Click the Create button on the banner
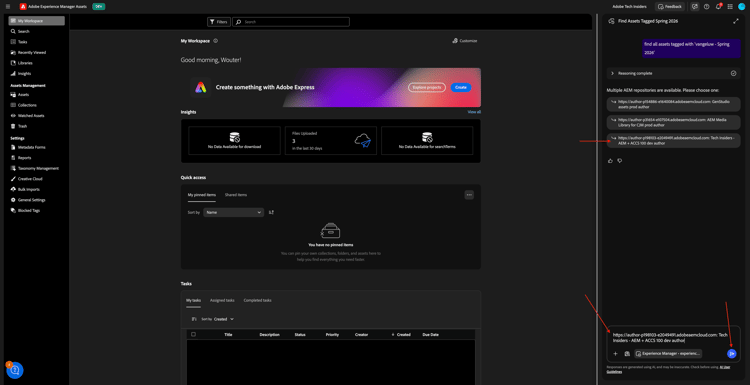The height and width of the screenshot is (385, 750). tap(461, 88)
